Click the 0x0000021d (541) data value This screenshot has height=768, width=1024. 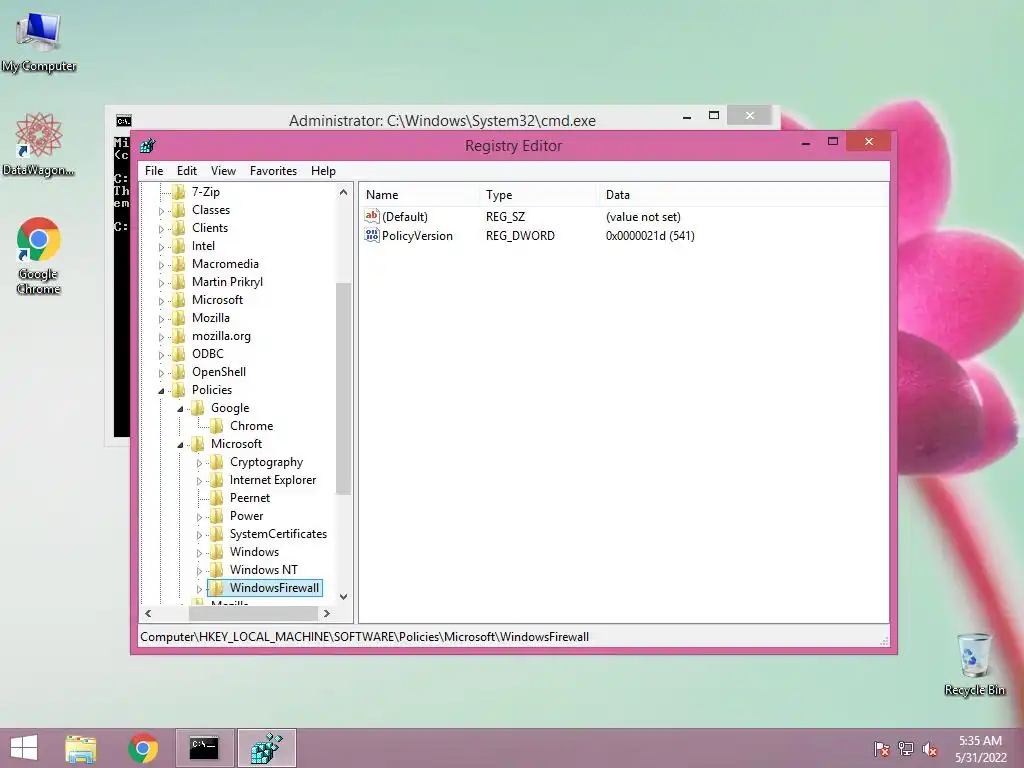[x=650, y=236]
